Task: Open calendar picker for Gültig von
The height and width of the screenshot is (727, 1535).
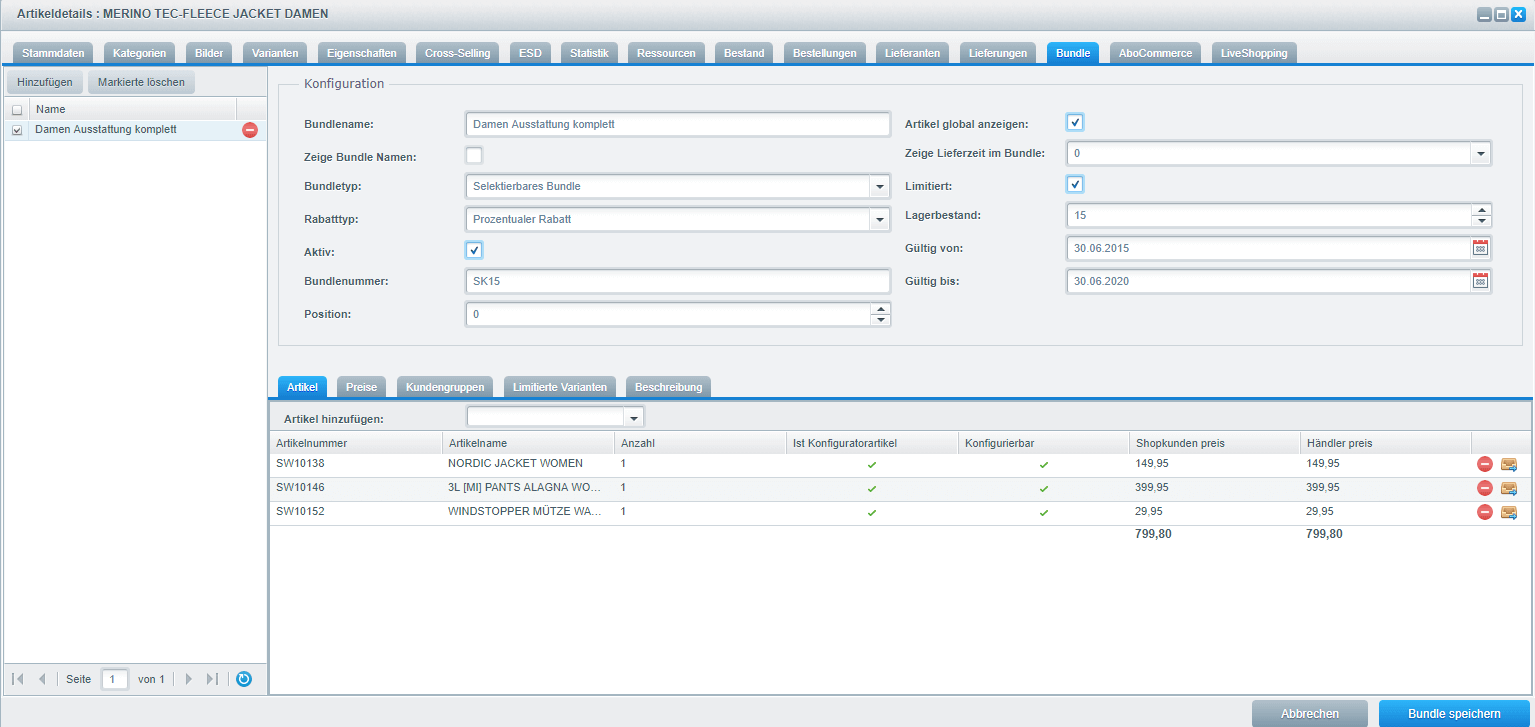Action: [1481, 248]
